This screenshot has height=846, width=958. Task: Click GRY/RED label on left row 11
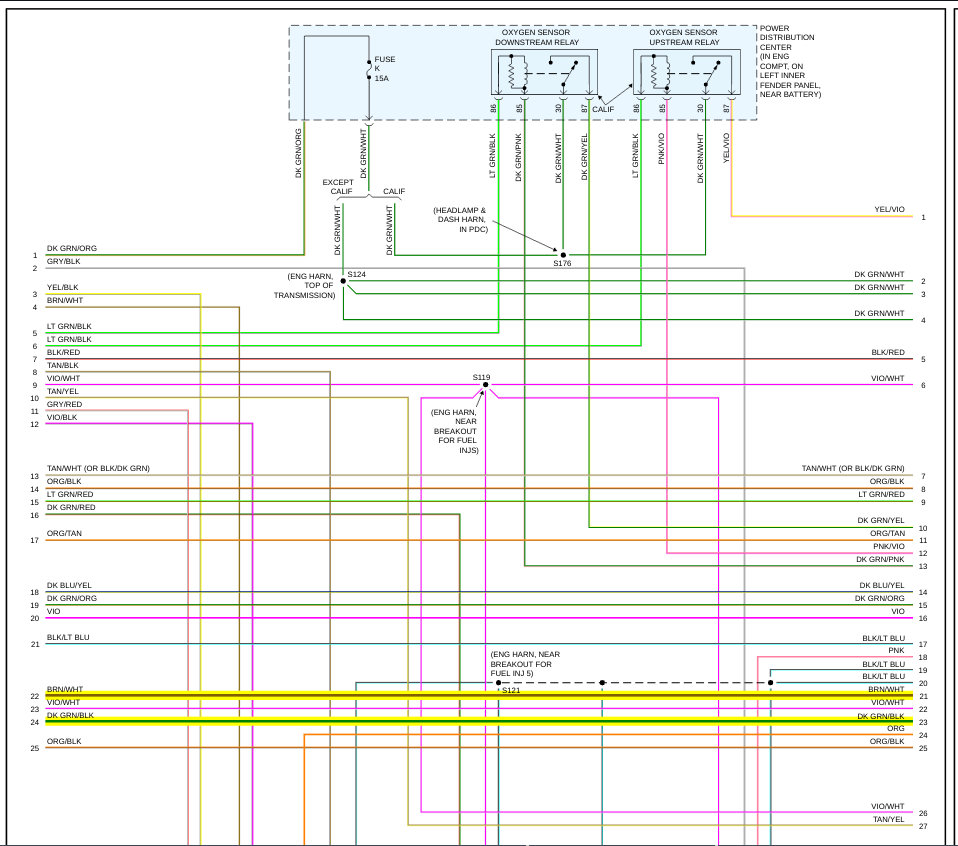(x=64, y=404)
